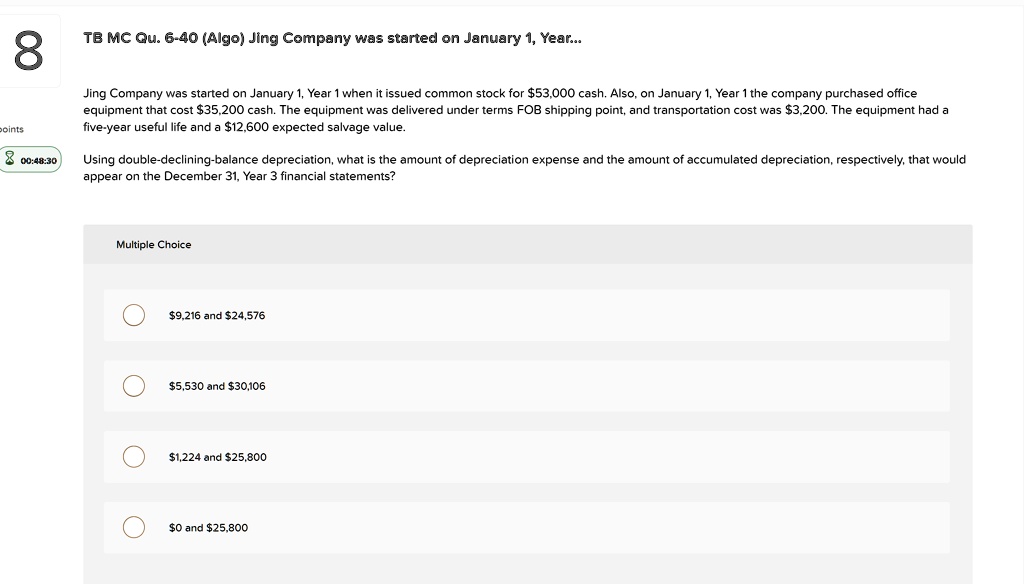Click the 00:48:30 countdown timer text
Viewport: 1024px width, 584px height.
pyautogui.click(x=39, y=161)
